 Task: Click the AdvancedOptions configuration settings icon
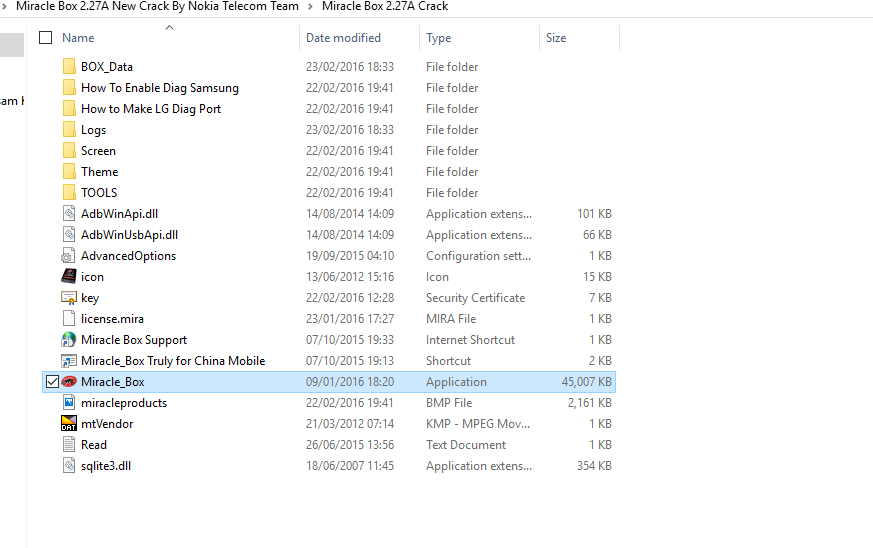68,256
